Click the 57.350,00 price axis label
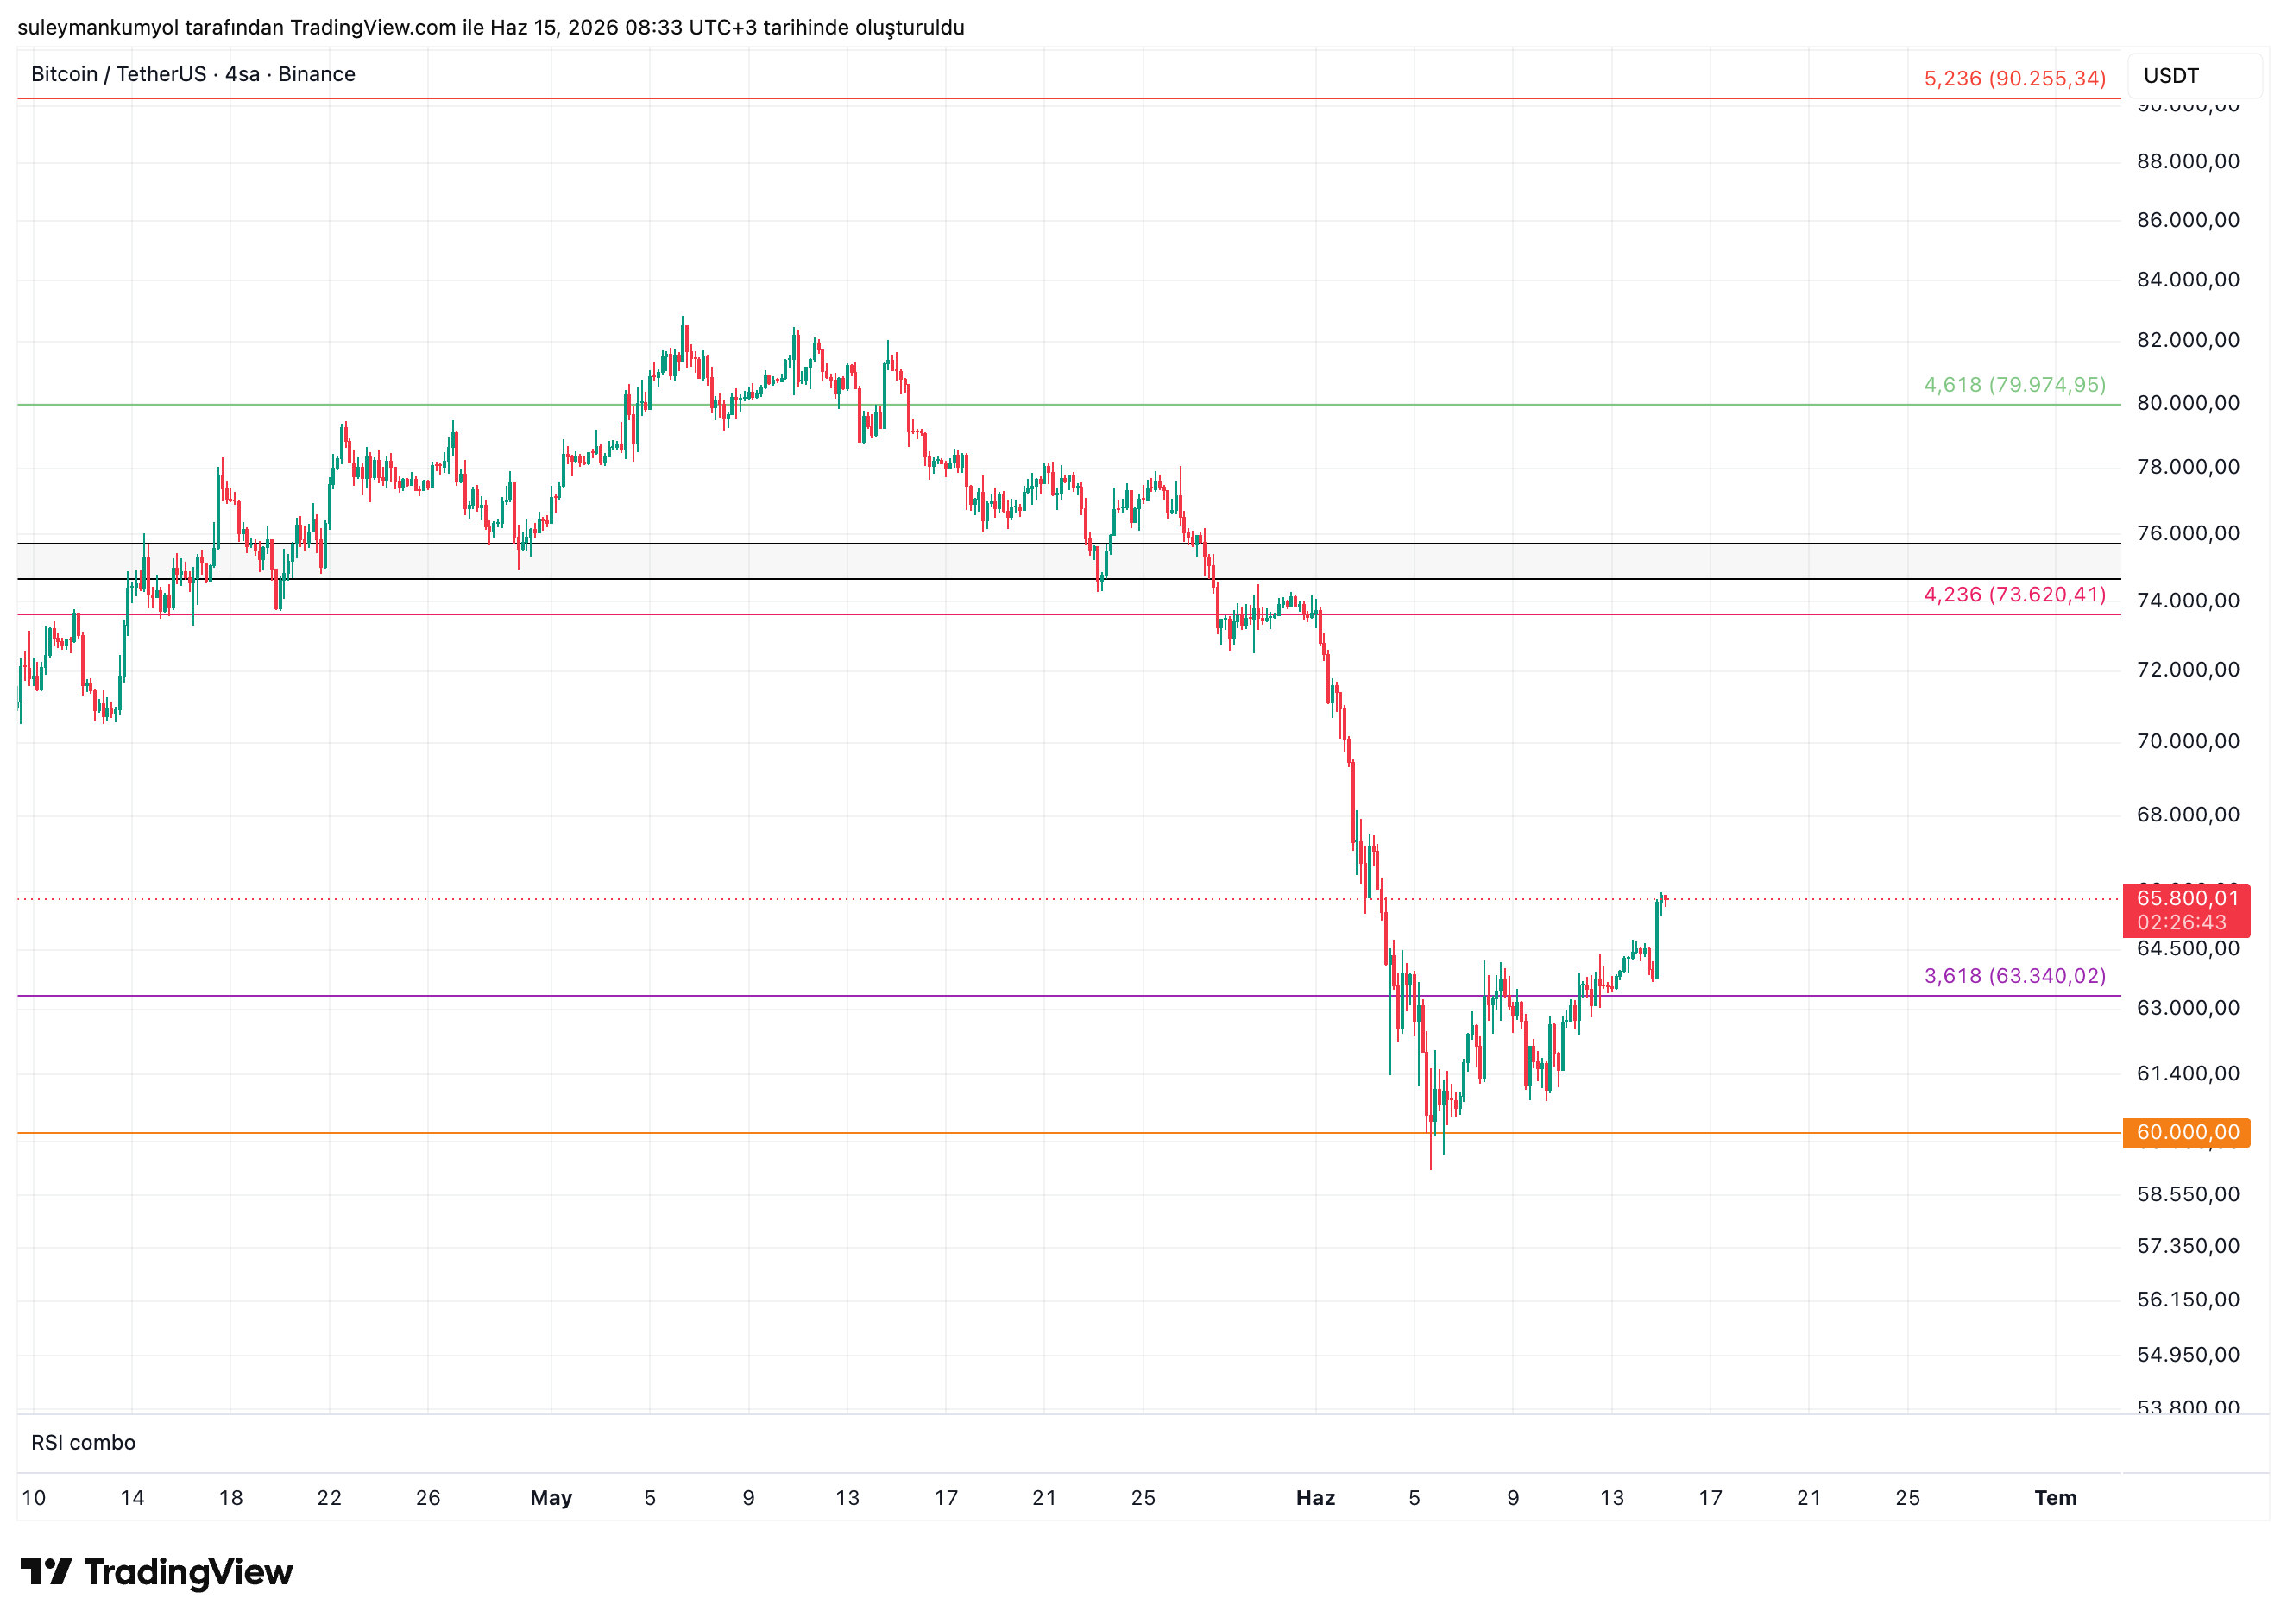This screenshot has width=2287, height=1624. [2188, 1246]
